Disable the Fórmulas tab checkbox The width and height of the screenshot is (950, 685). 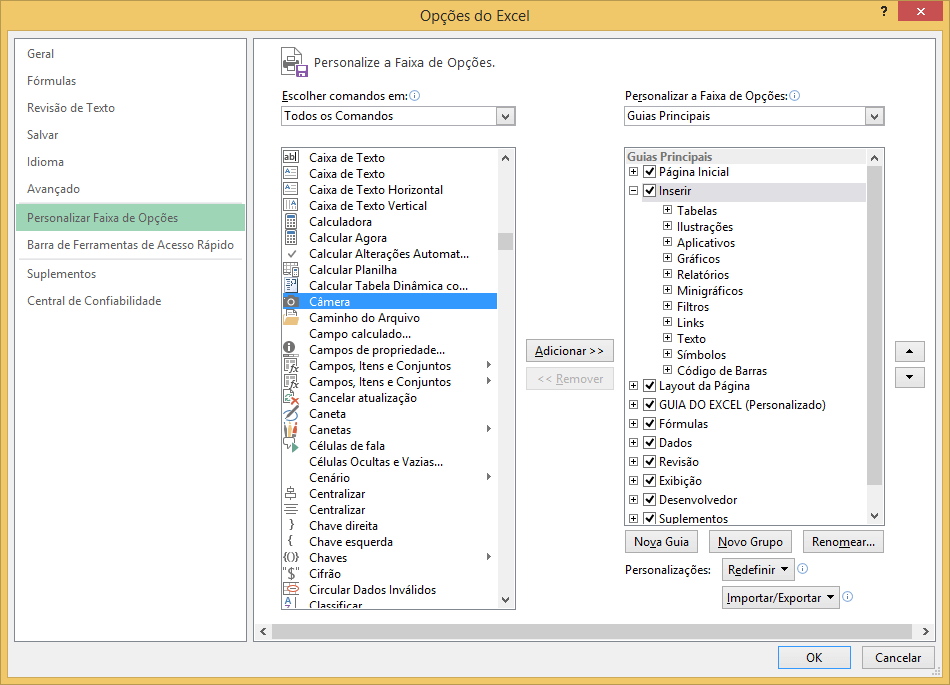[650, 424]
